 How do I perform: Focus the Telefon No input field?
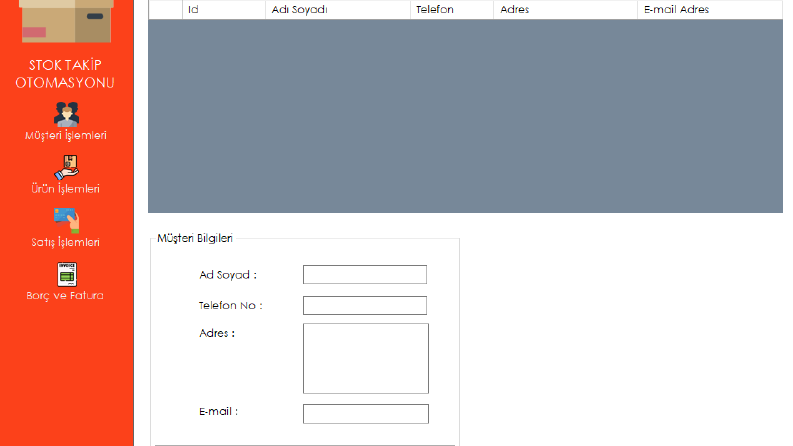[x=365, y=305]
